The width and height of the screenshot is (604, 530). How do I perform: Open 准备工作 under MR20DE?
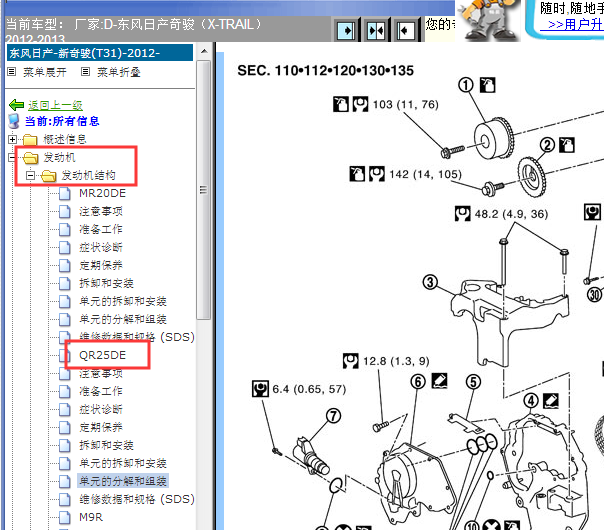(101, 229)
